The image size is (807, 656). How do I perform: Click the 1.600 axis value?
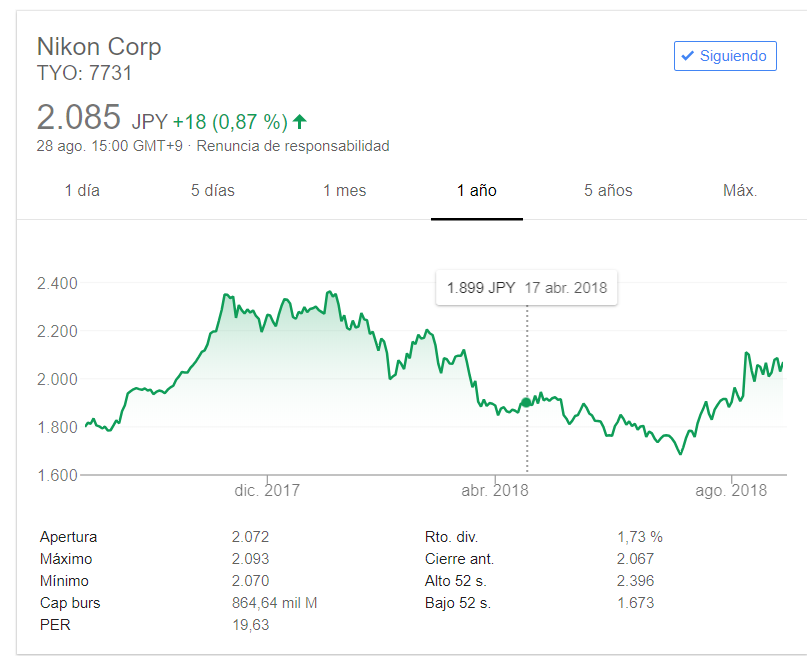[57, 475]
